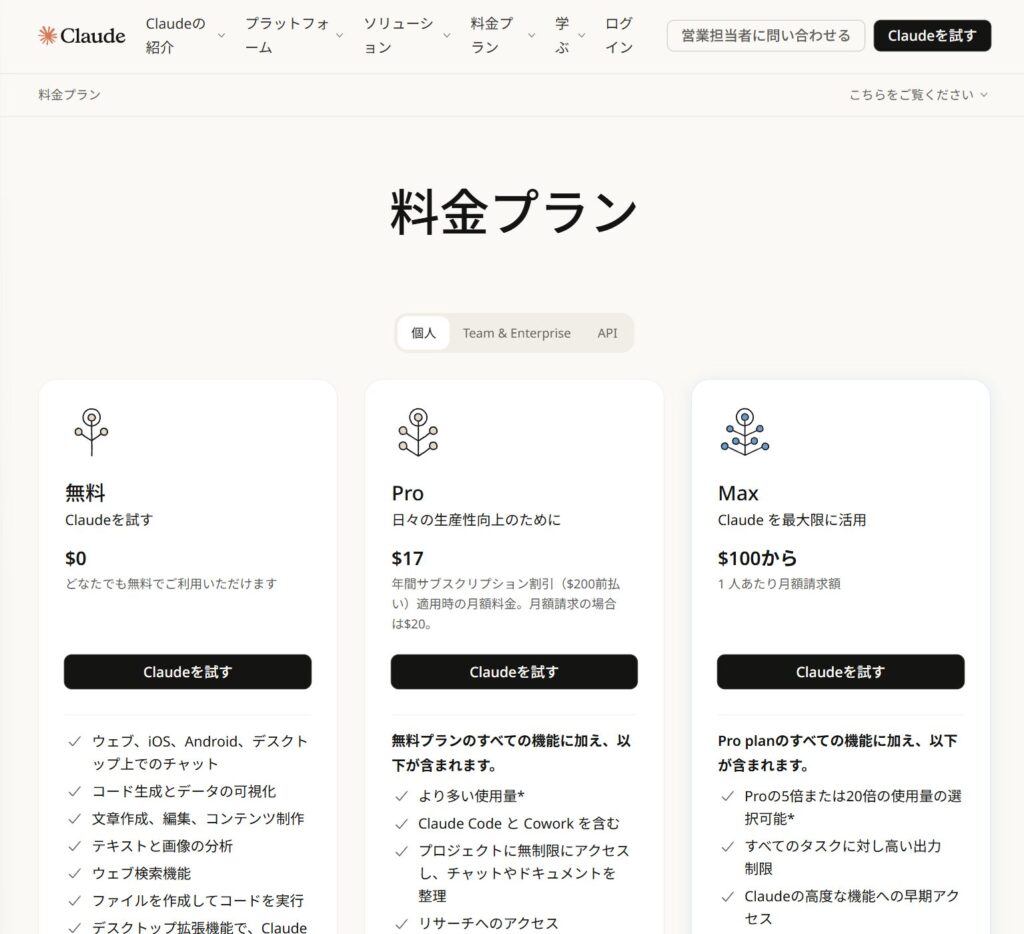Click the 営業担当者に問い合わせる button

765,35
